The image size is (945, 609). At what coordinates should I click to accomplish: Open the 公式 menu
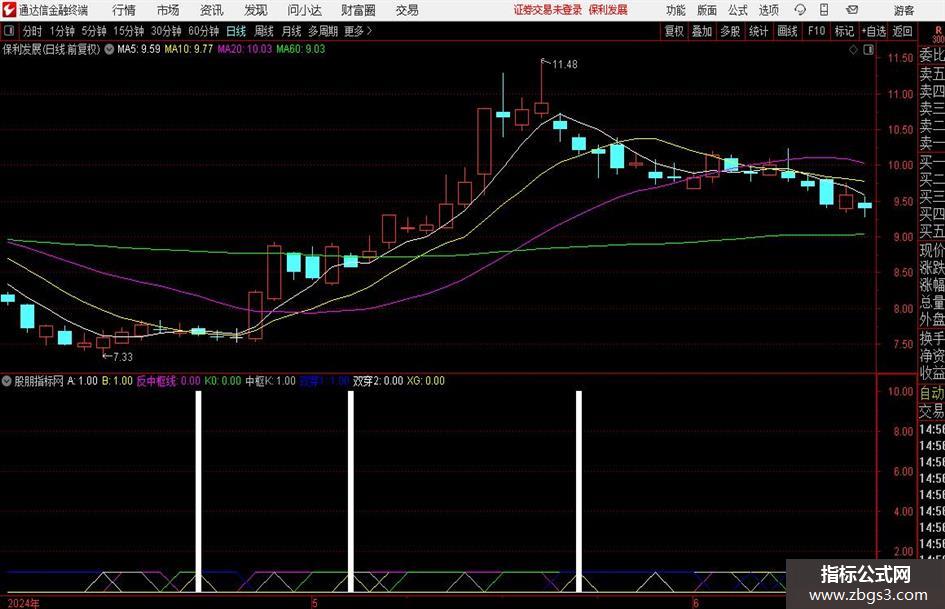[x=738, y=10]
